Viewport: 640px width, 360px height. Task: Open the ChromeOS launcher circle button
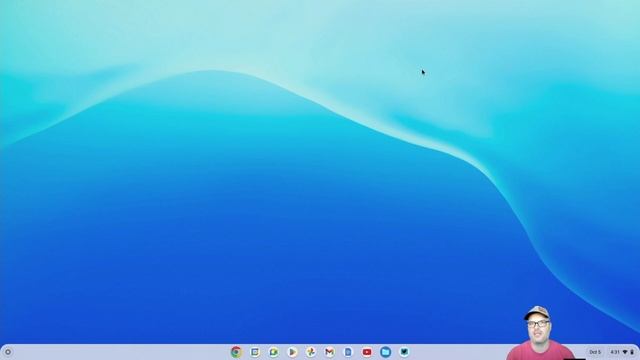coord(8,352)
